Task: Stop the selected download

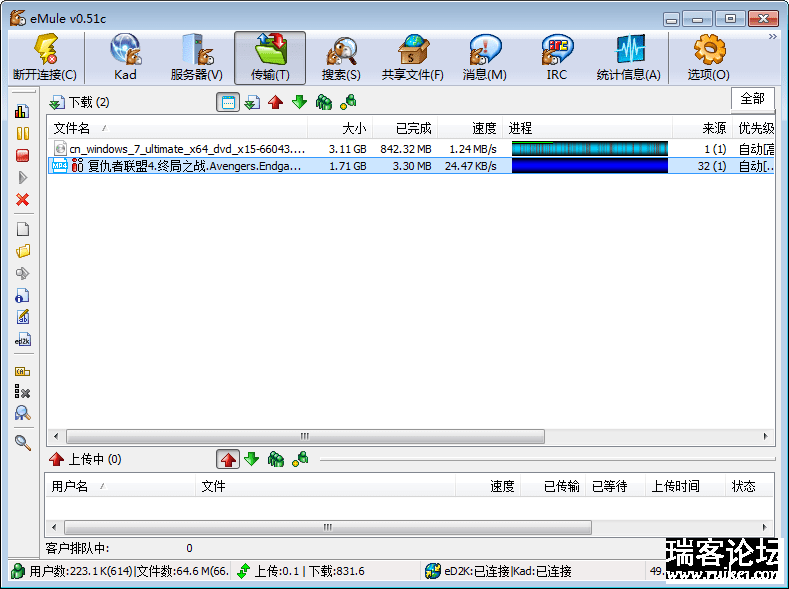Action: [23, 155]
